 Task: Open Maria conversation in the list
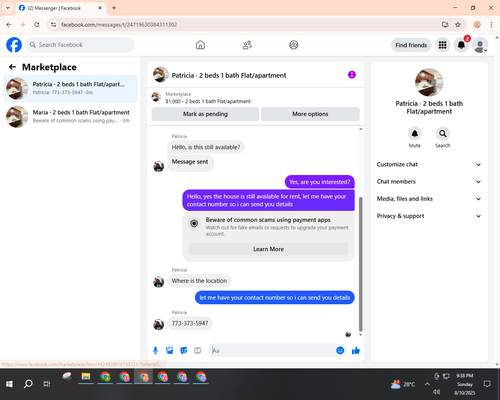click(70, 117)
